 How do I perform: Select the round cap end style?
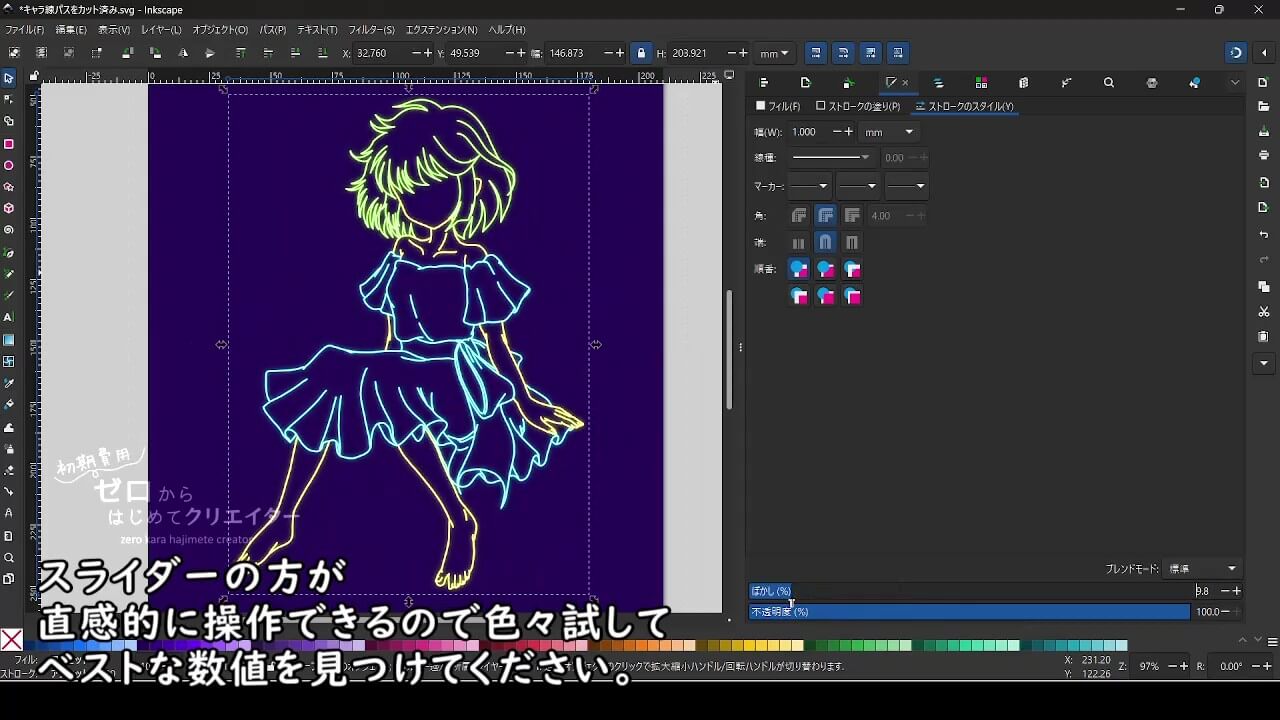(x=825, y=243)
